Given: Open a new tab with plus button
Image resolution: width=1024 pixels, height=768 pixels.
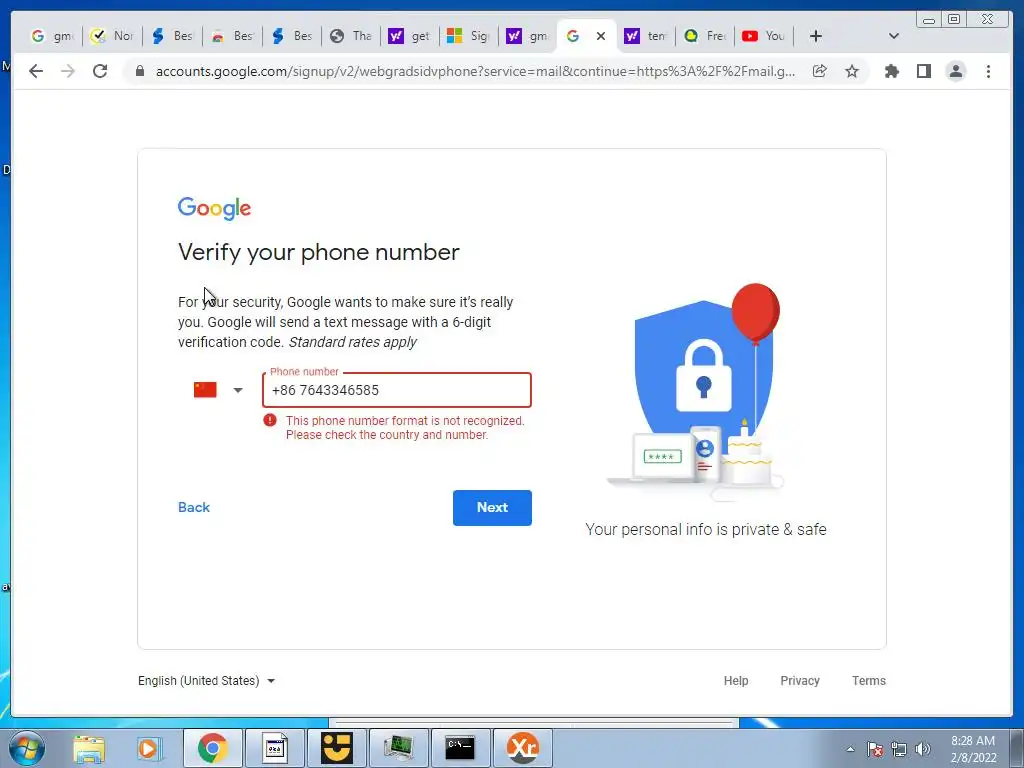Looking at the screenshot, I should click(816, 36).
